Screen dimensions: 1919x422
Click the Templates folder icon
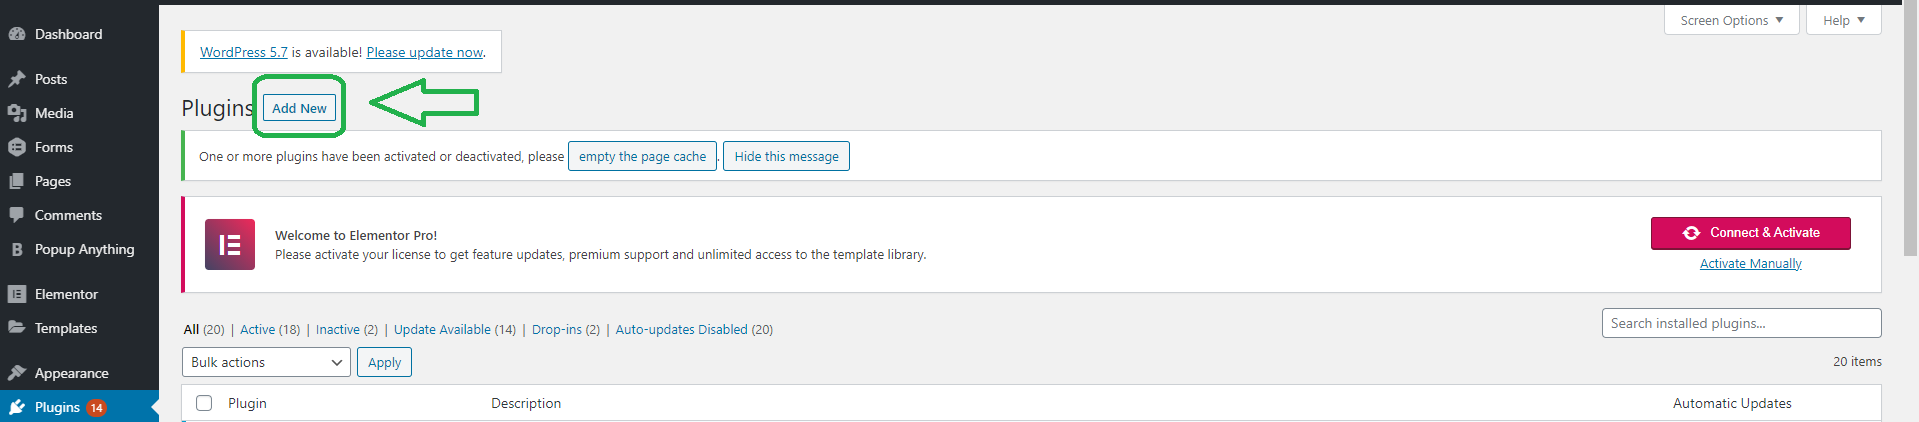tap(17, 328)
